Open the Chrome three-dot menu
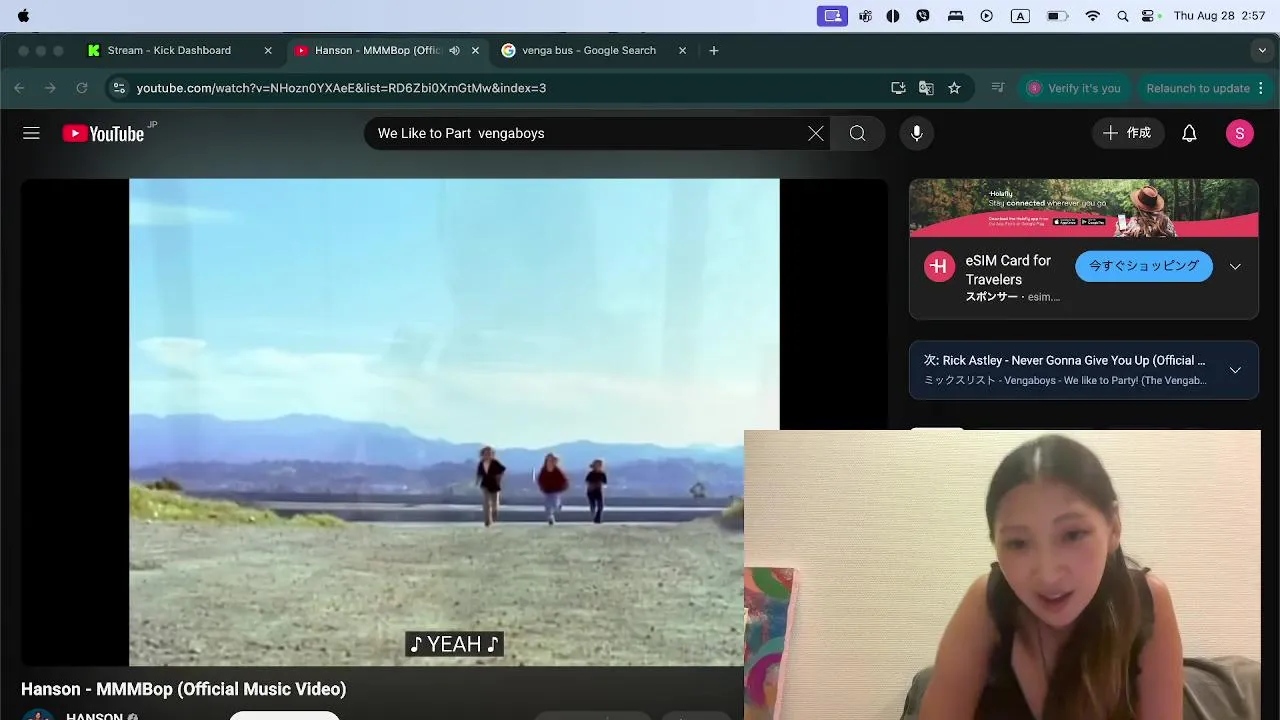The height and width of the screenshot is (720, 1280). (1261, 88)
